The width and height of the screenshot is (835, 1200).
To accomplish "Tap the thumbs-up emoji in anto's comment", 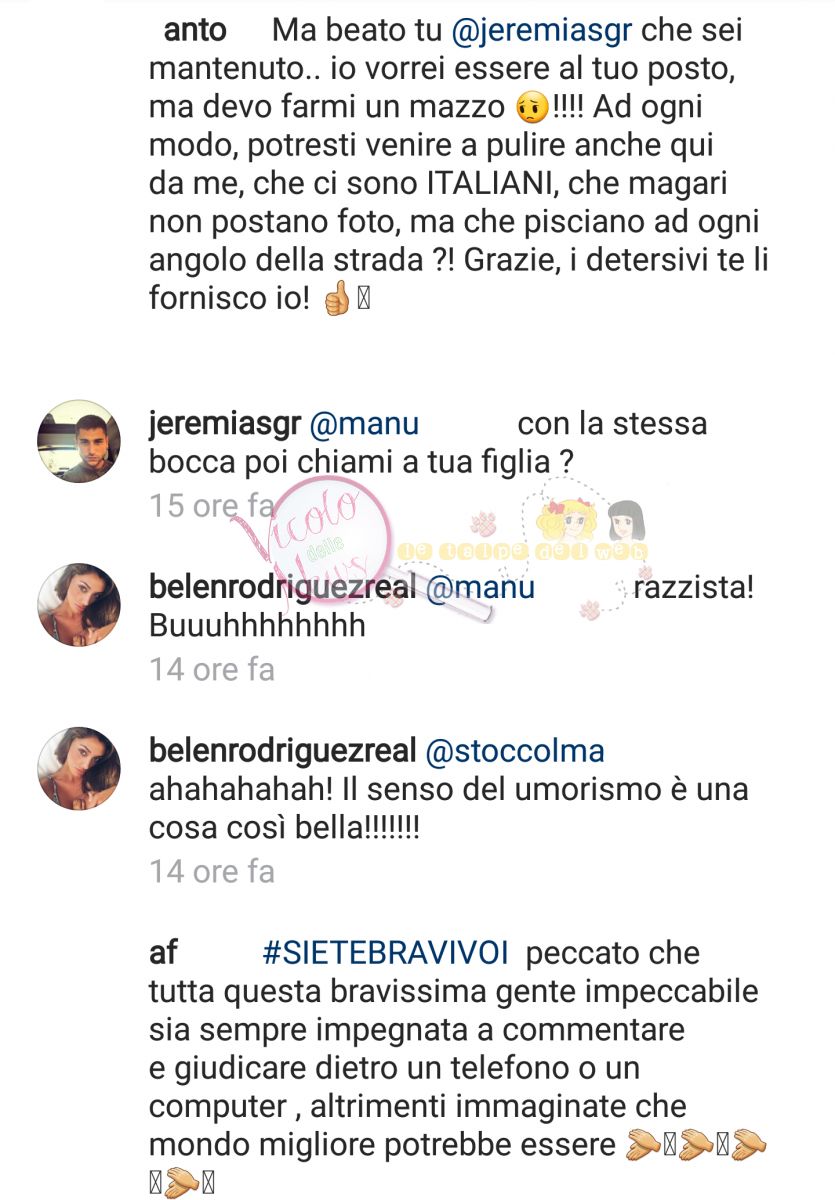I will point(336,301).
